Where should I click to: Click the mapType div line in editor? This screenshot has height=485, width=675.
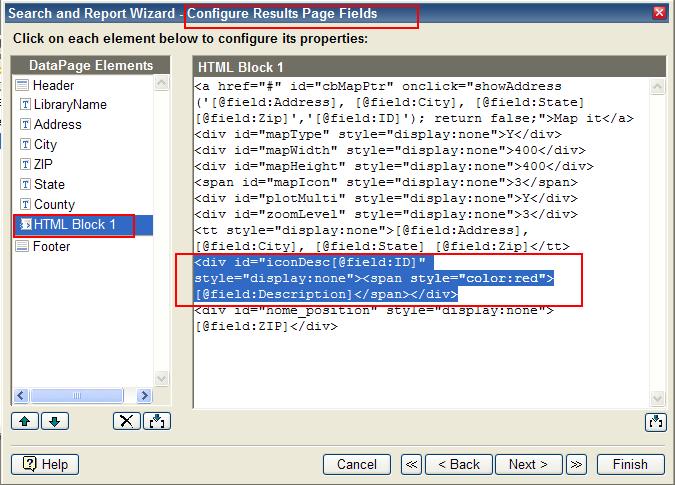(x=378, y=134)
